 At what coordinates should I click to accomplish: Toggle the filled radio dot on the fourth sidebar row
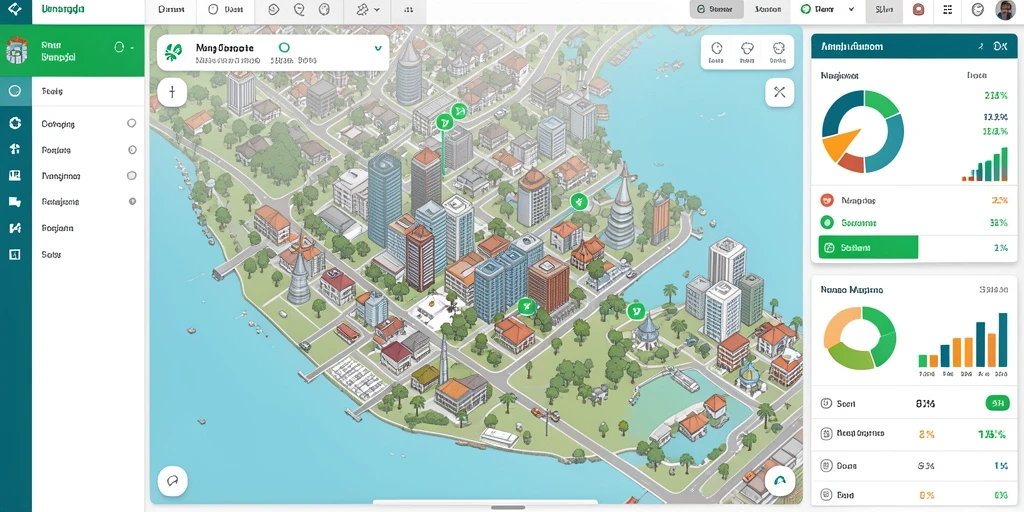coord(133,202)
